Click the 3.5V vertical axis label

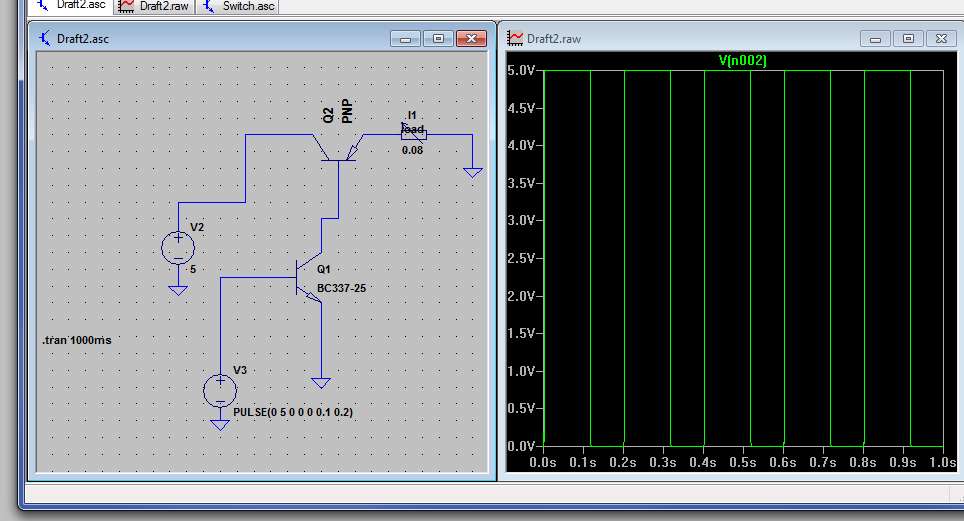521,183
